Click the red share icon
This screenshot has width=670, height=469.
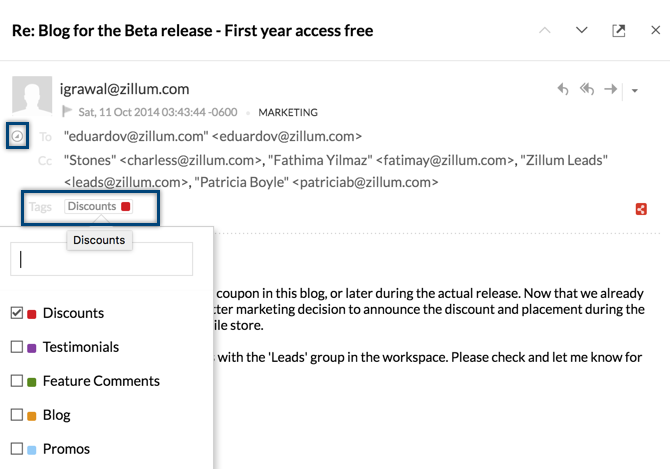(641, 209)
